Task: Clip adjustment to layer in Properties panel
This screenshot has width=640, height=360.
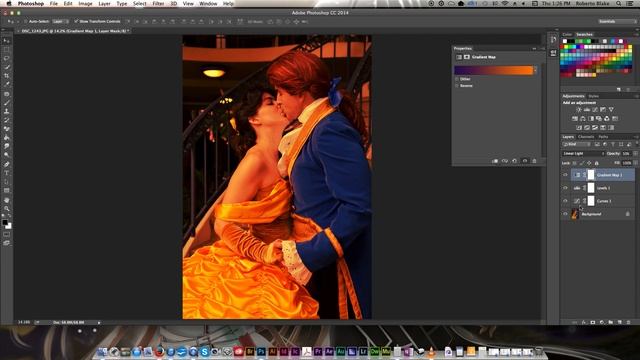Action: [495, 161]
